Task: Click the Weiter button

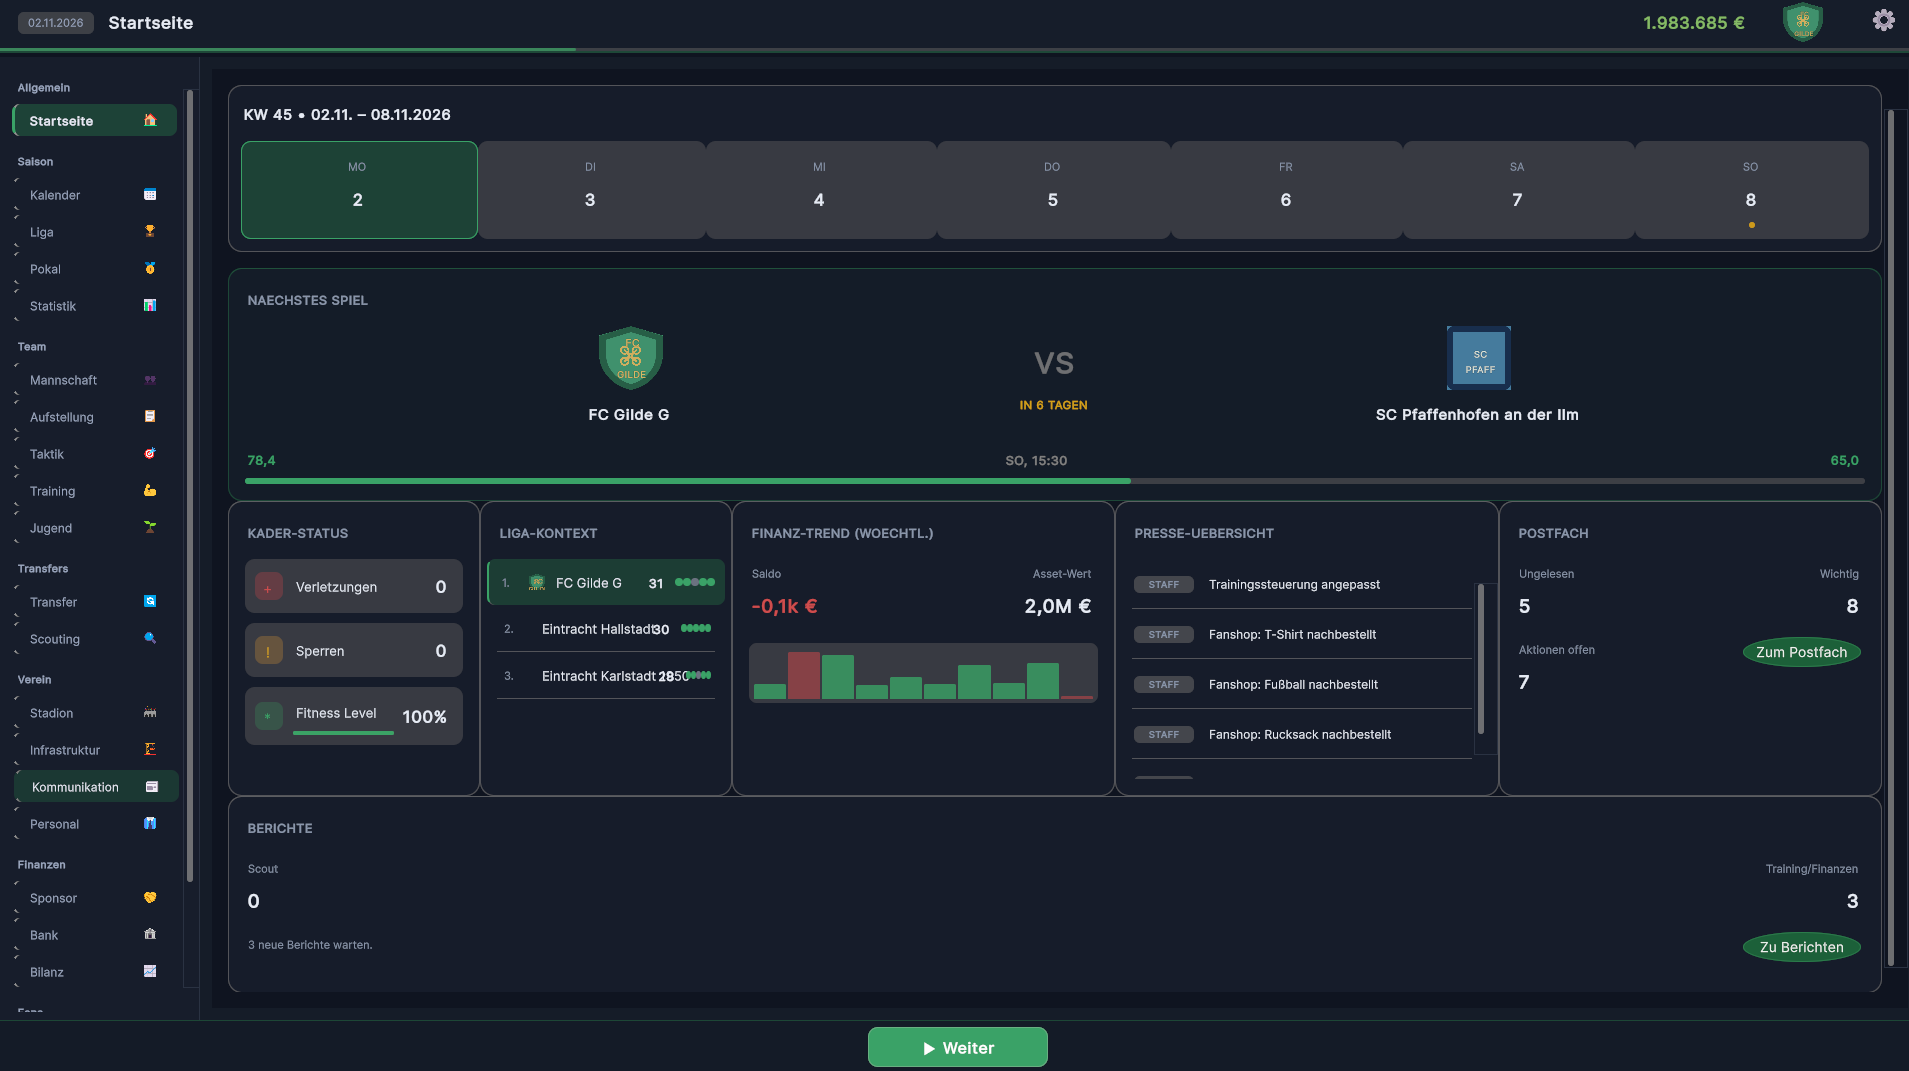Action: 958,1047
